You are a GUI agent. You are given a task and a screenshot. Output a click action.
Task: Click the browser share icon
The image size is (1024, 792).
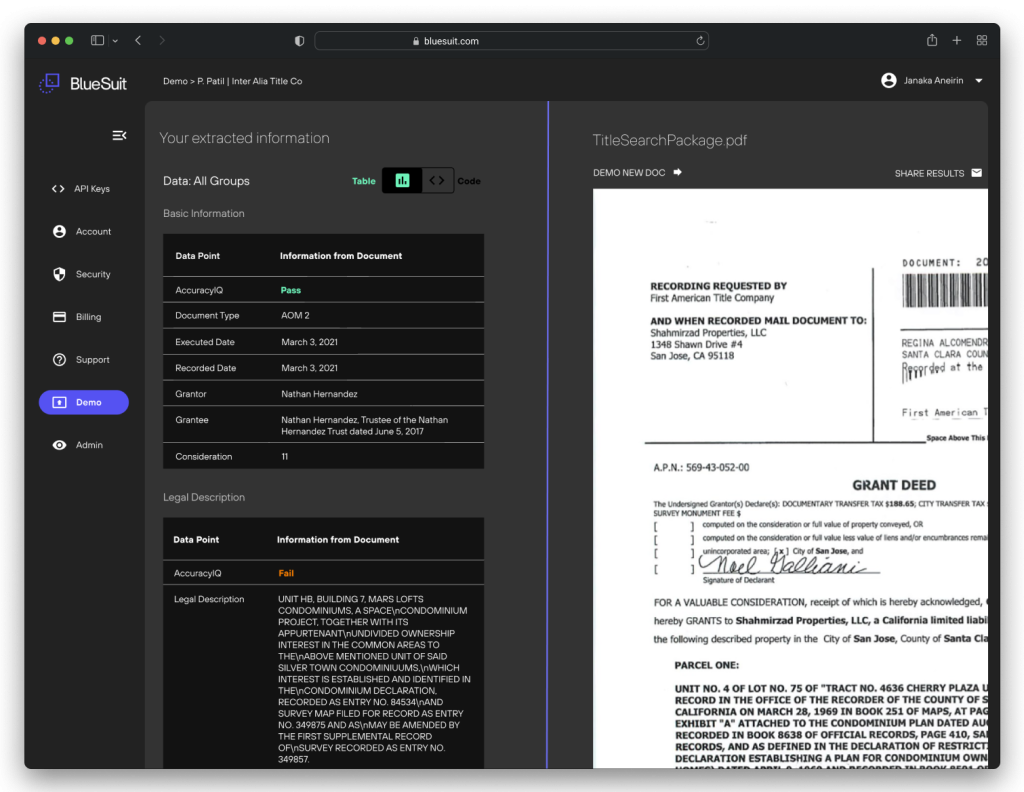point(932,40)
